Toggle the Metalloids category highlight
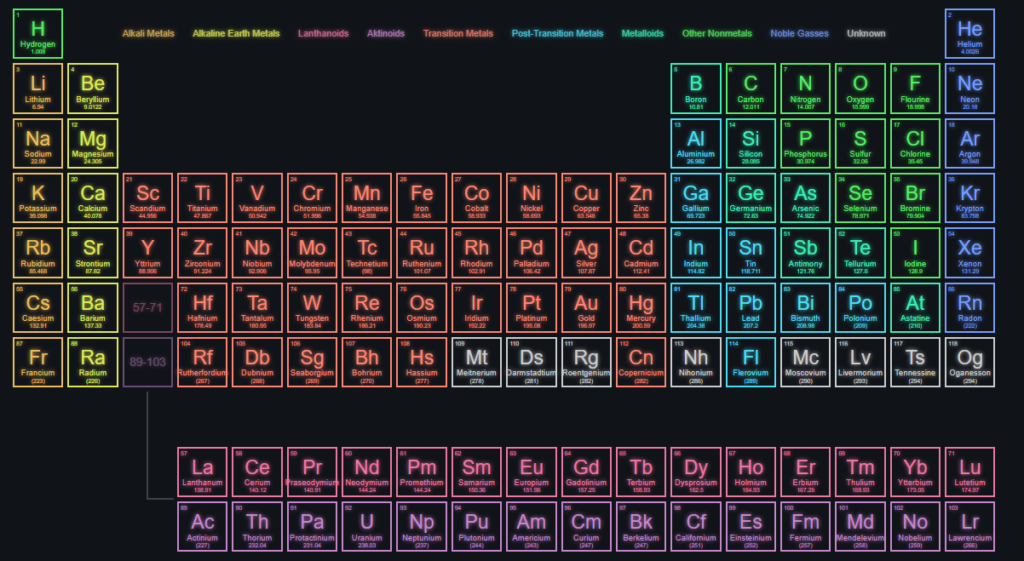 click(x=642, y=34)
